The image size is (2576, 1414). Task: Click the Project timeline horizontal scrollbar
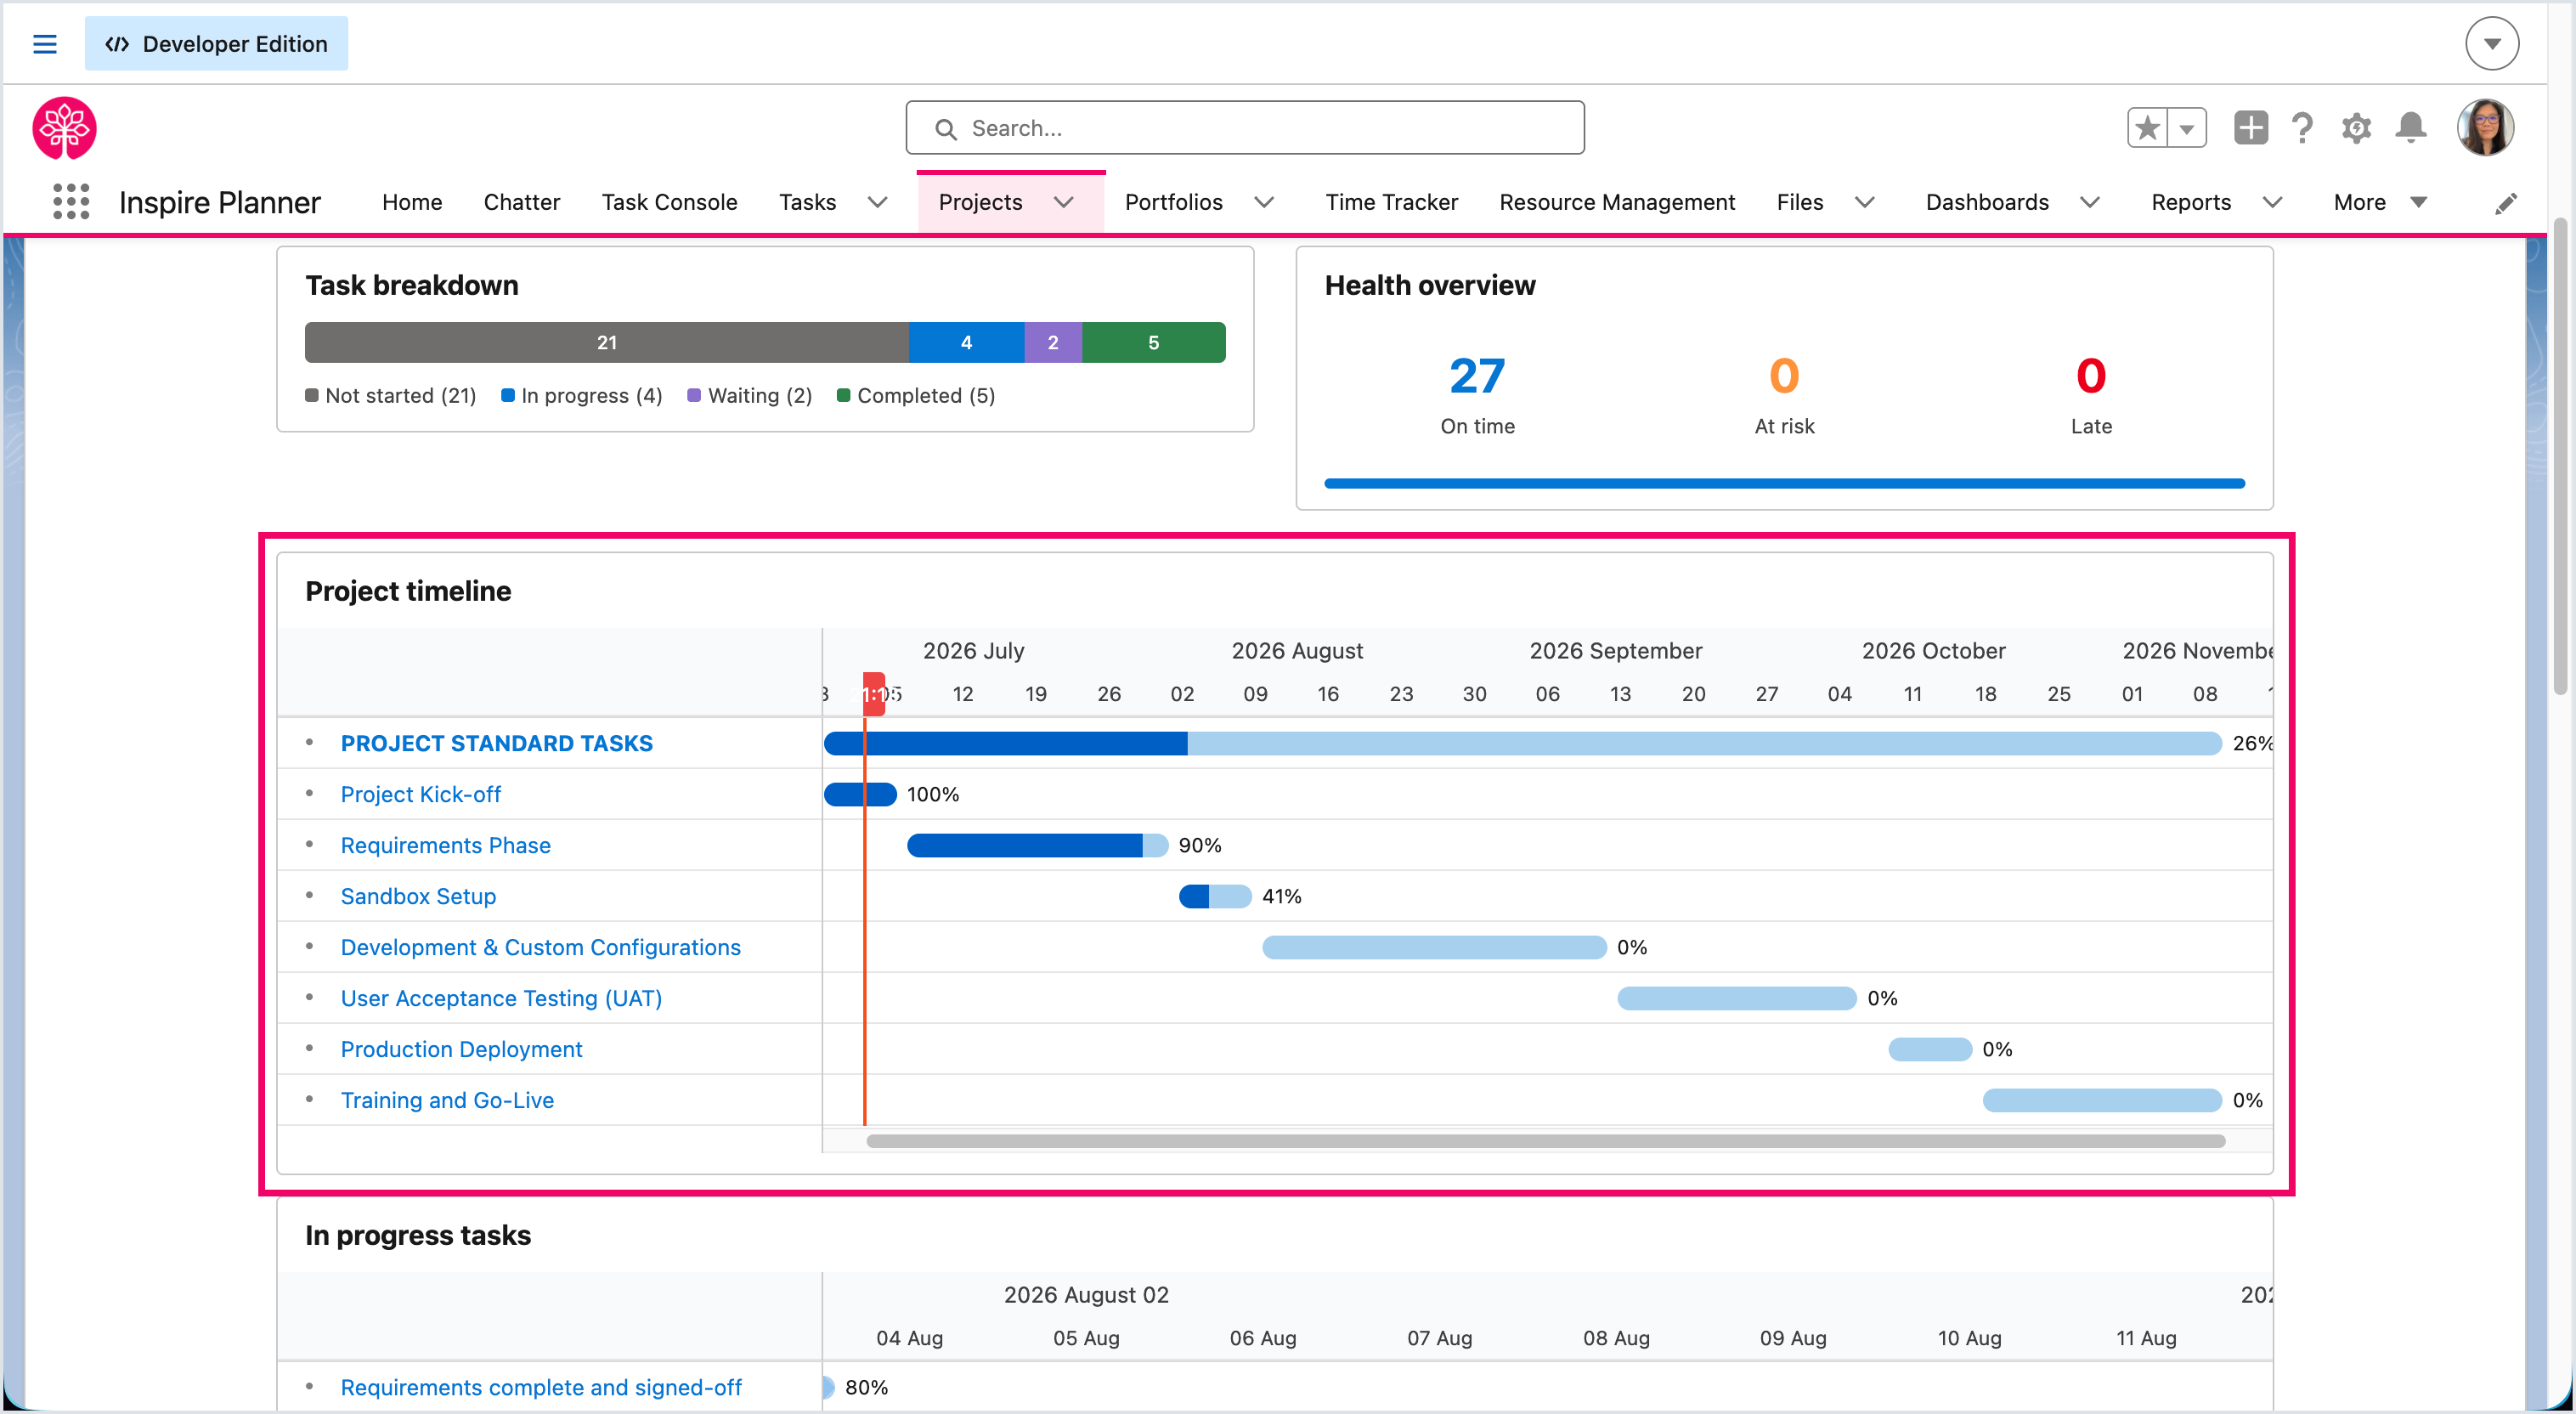click(1546, 1141)
